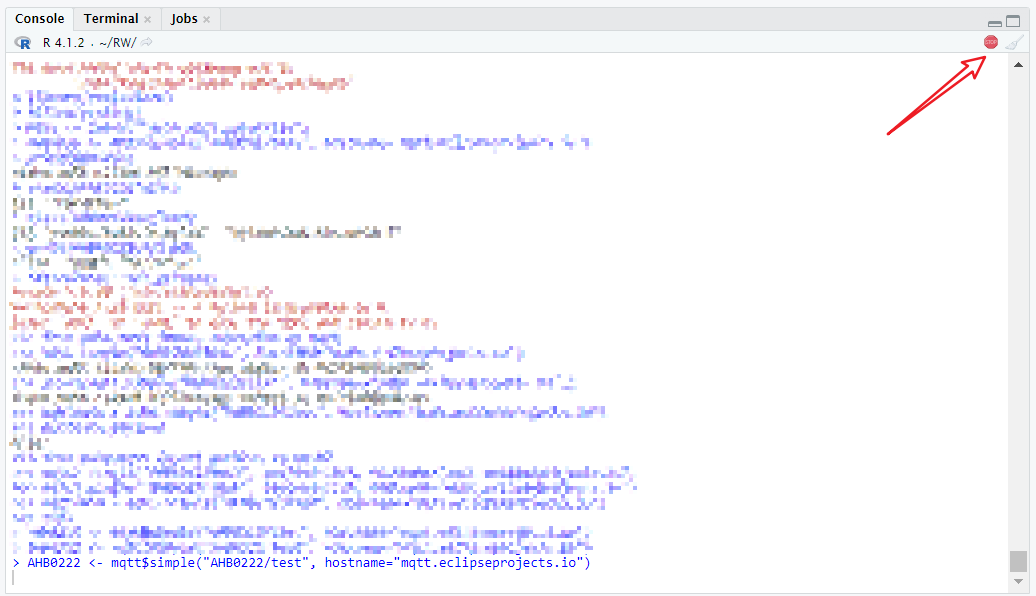Close the Jobs tab

pyautogui.click(x=206, y=19)
